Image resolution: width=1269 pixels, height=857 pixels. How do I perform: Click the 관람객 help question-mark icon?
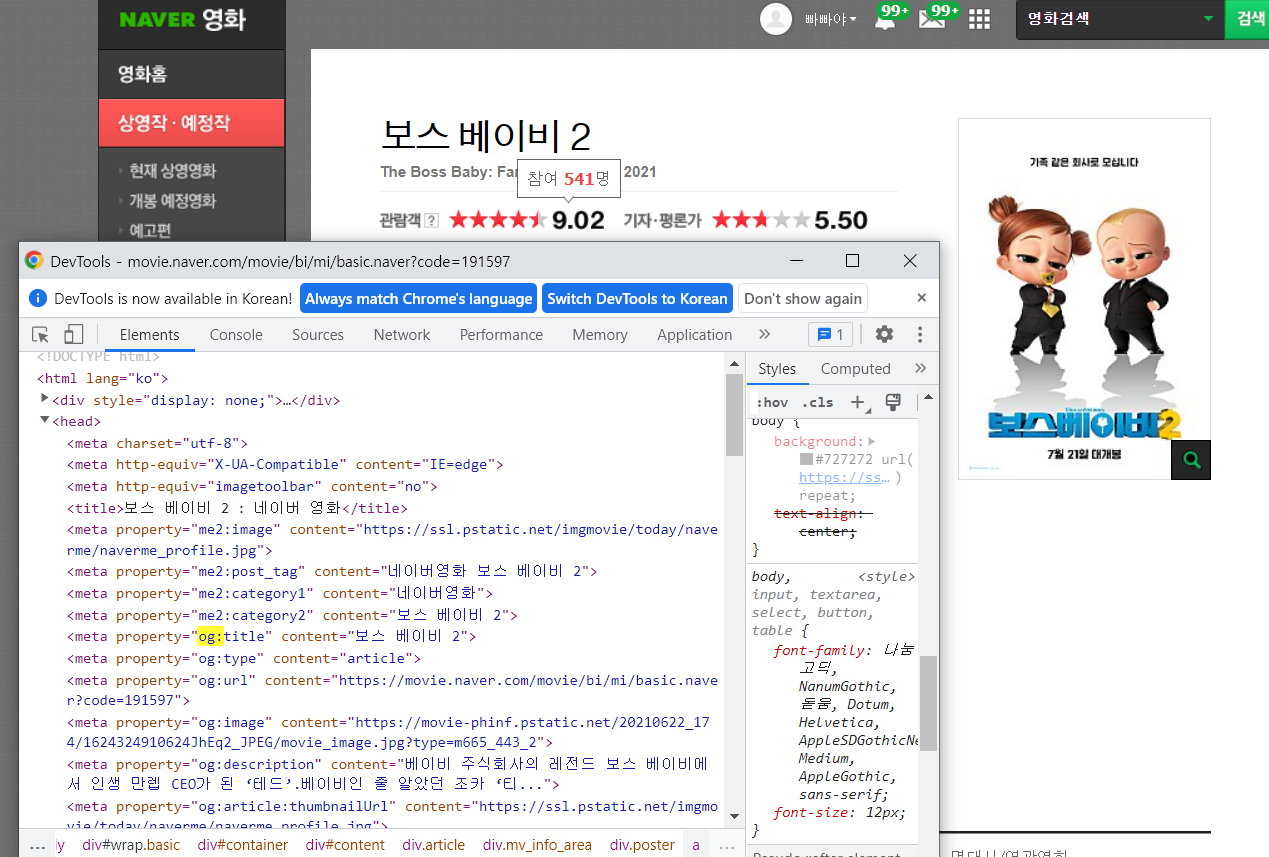(431, 220)
